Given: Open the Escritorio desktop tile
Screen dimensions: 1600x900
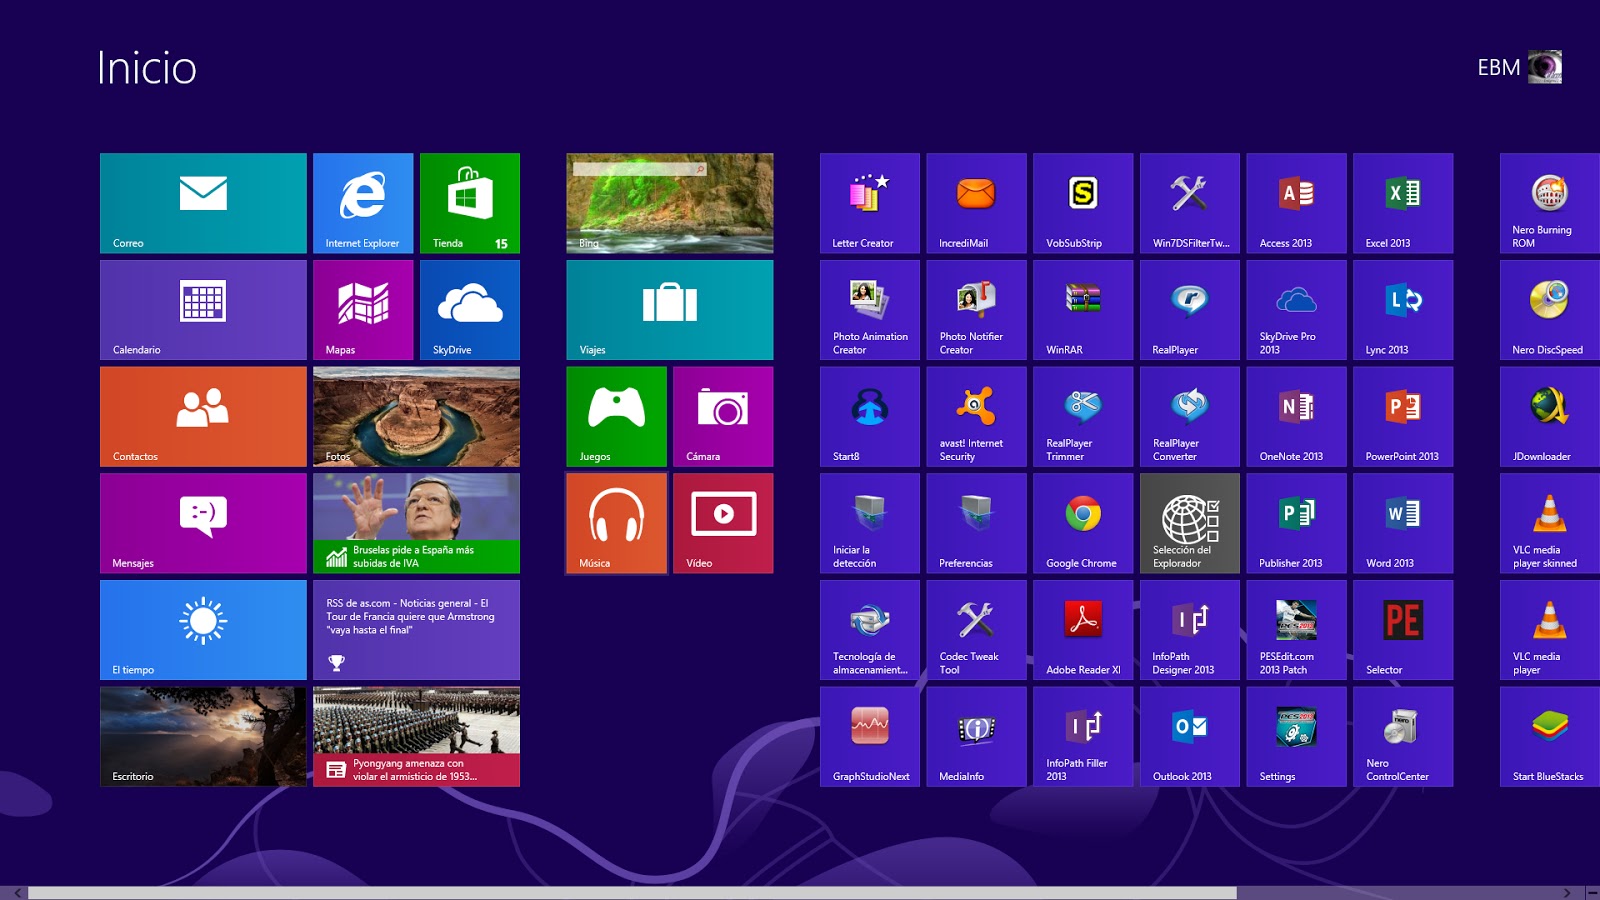Looking at the screenshot, I should pos(203,736).
